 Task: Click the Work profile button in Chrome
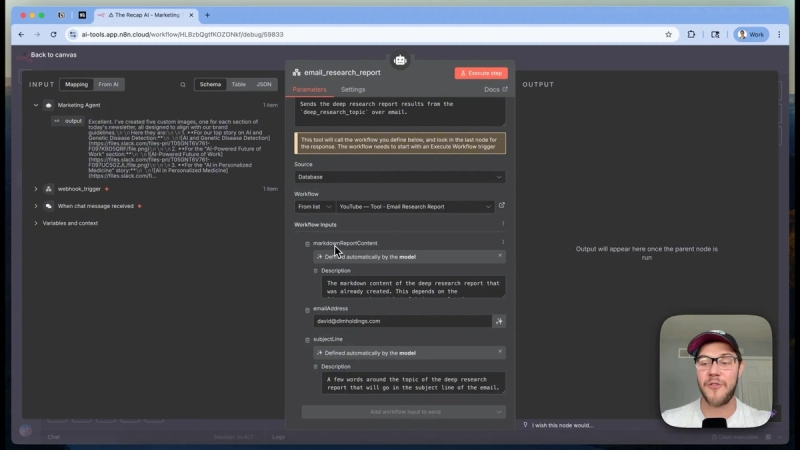pyautogui.click(x=751, y=34)
